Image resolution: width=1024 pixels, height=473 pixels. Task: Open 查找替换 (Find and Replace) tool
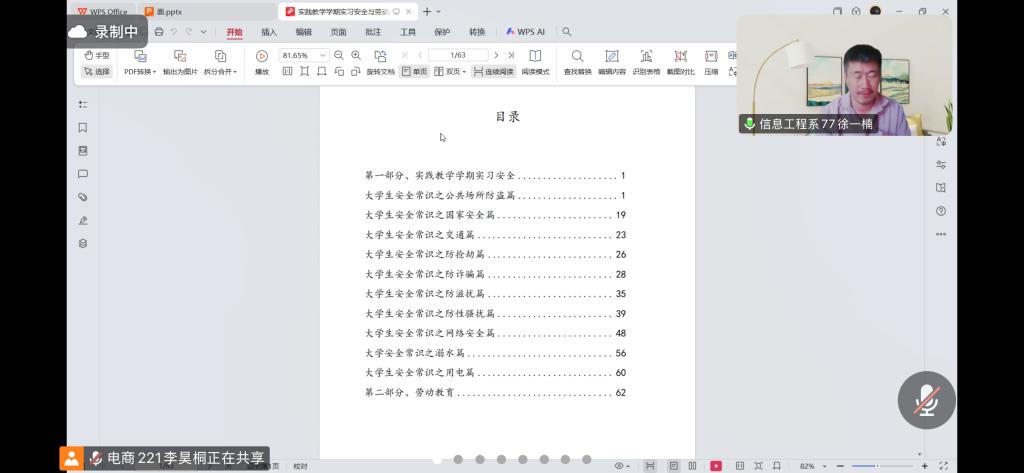577,56
